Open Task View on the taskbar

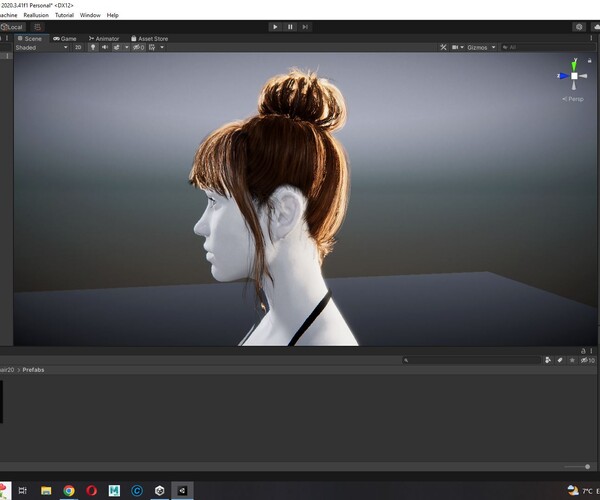(23, 490)
